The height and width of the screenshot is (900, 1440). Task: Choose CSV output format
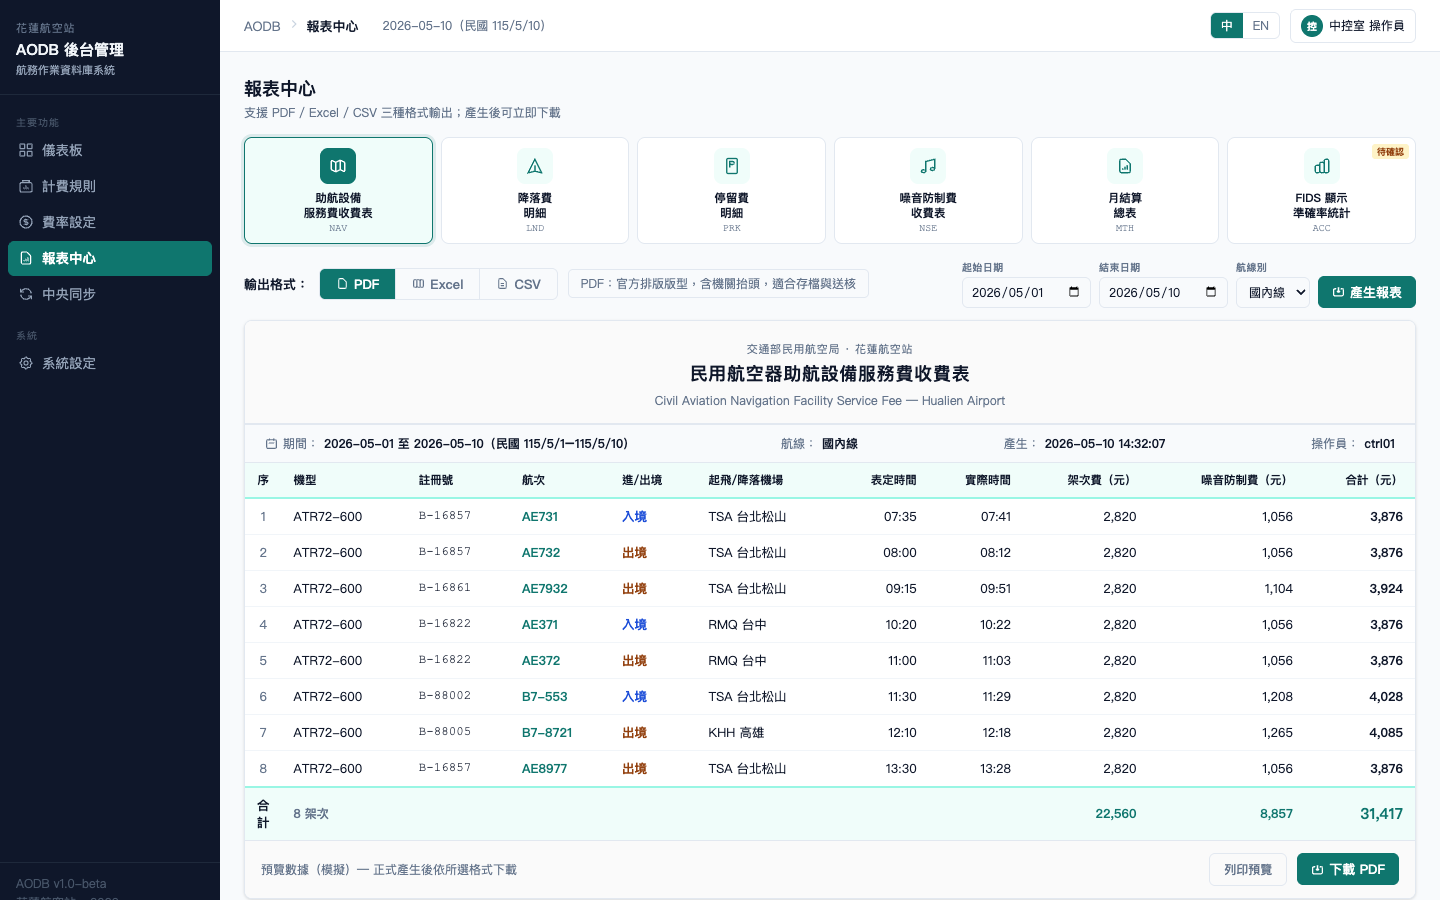coord(519,284)
